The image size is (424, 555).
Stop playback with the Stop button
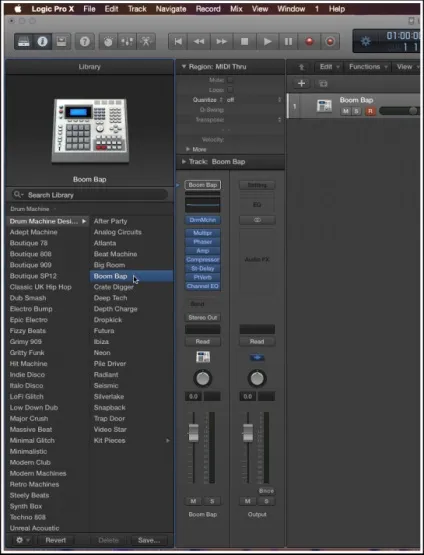[244, 42]
